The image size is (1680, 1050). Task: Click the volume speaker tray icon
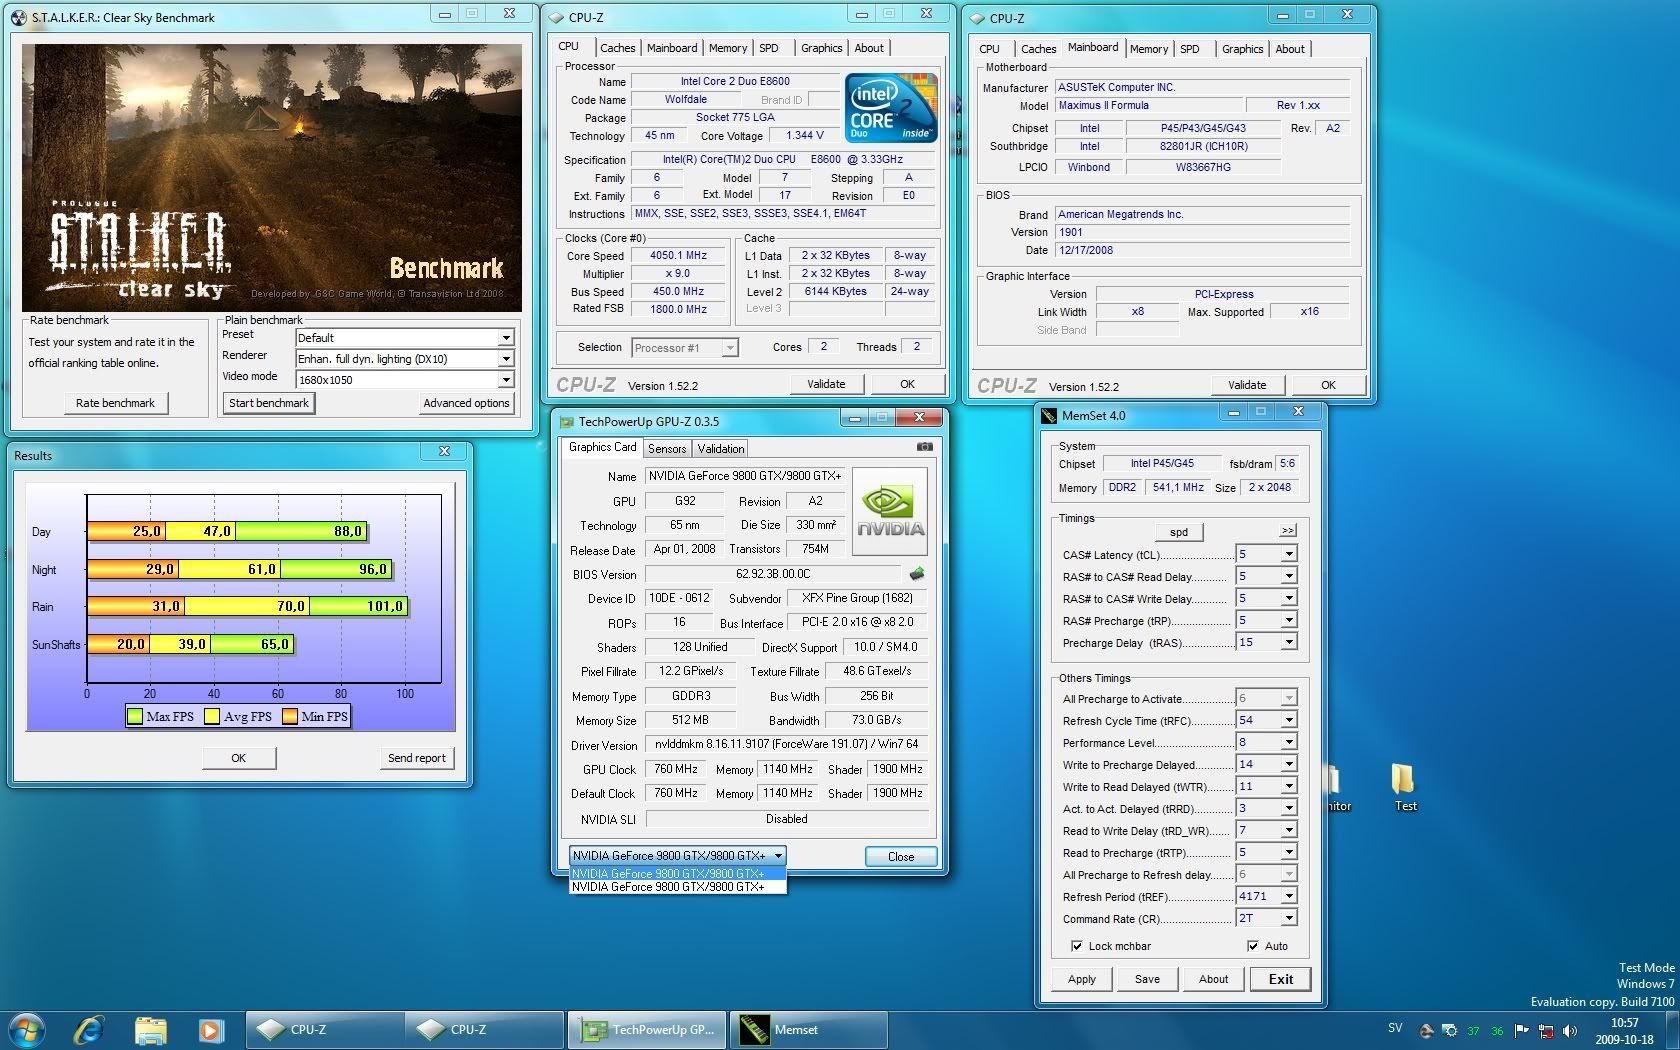(x=1570, y=1030)
